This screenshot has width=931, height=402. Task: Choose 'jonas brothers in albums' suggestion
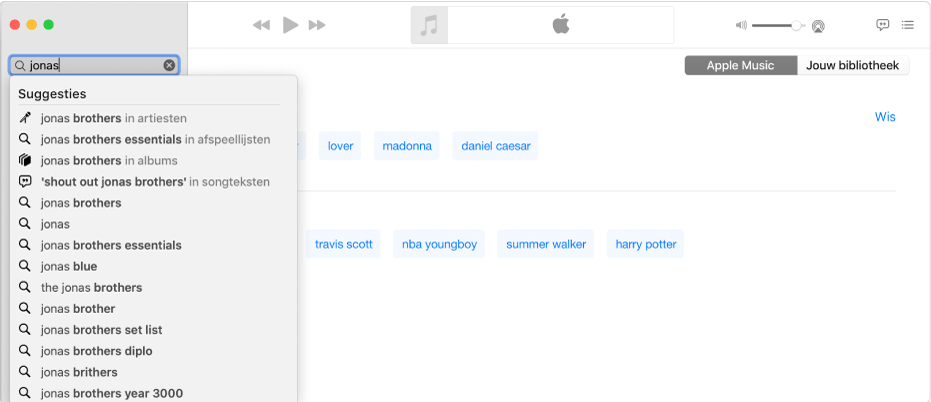pos(109,160)
